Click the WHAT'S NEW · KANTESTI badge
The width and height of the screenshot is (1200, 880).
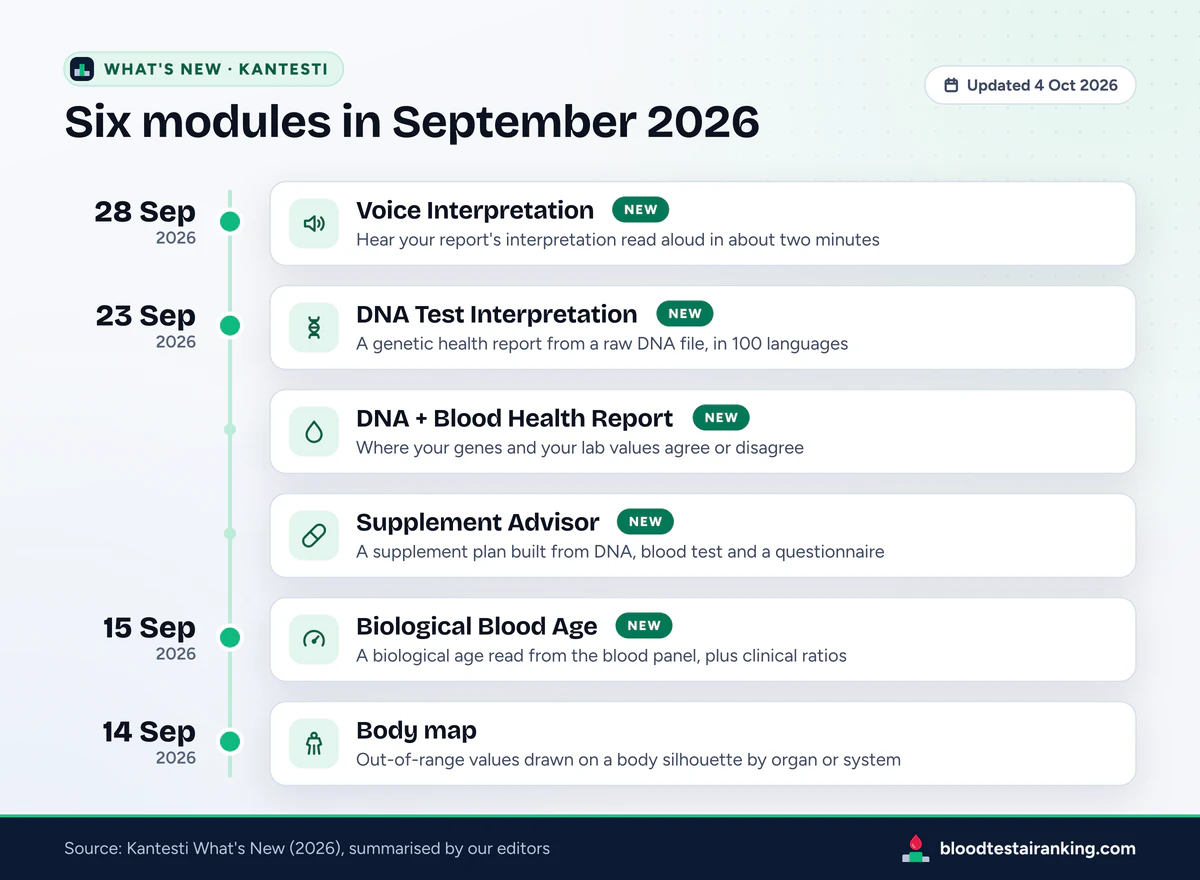(204, 69)
